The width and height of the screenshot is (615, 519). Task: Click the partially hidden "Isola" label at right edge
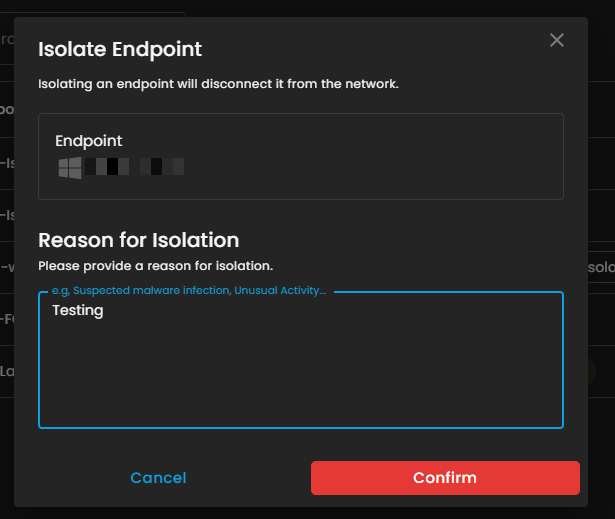pos(600,268)
